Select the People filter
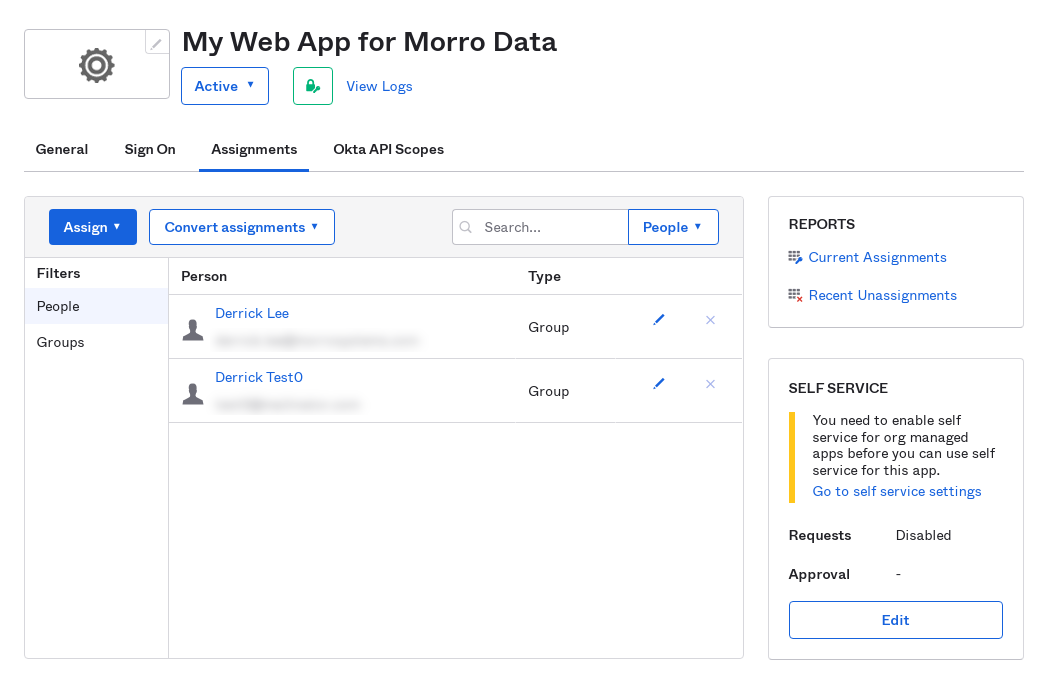 click(97, 306)
